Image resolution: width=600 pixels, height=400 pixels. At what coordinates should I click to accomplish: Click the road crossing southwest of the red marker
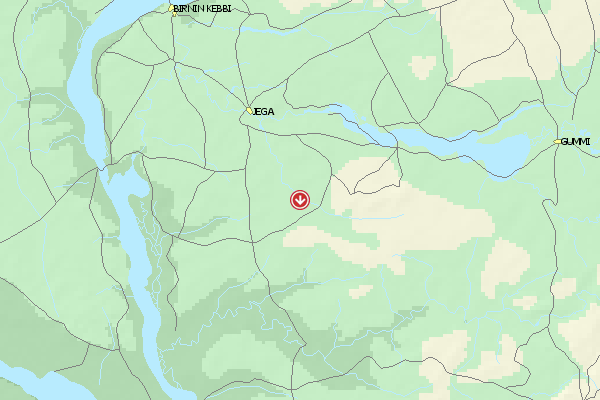(x=253, y=242)
